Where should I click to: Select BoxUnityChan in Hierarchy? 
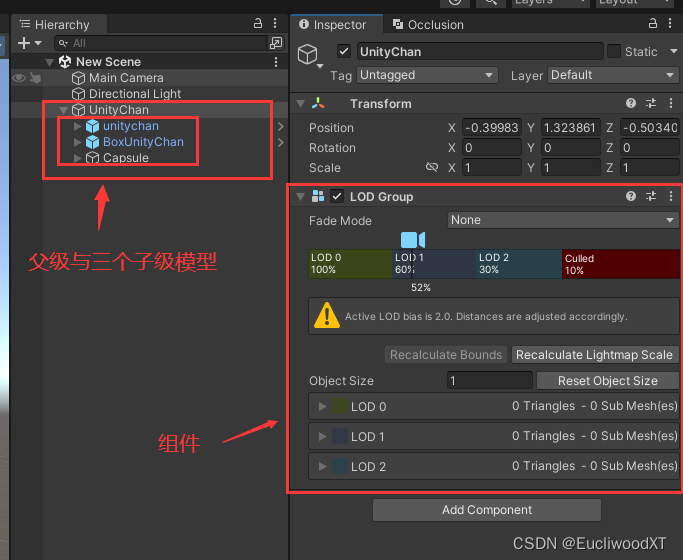143,142
